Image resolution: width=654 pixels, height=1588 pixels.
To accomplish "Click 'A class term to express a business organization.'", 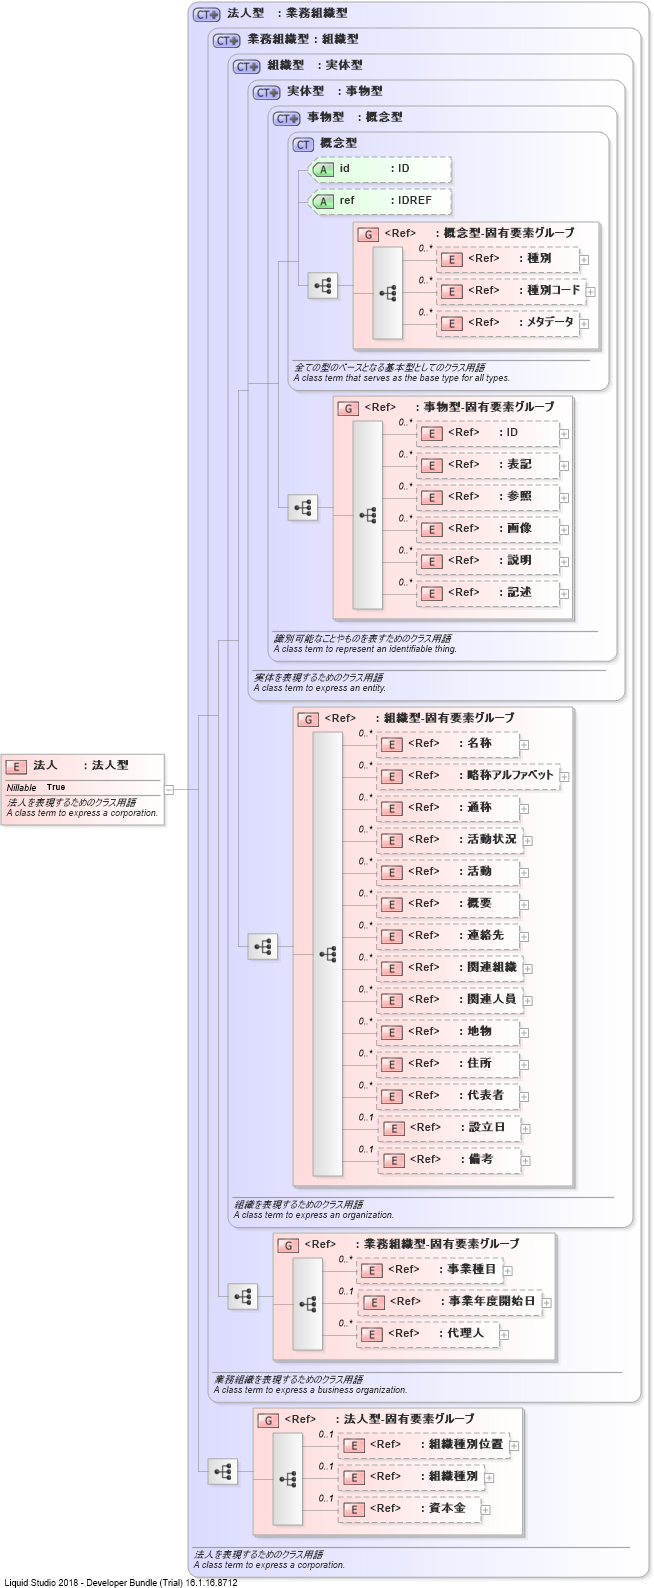I will [x=310, y=1391].
